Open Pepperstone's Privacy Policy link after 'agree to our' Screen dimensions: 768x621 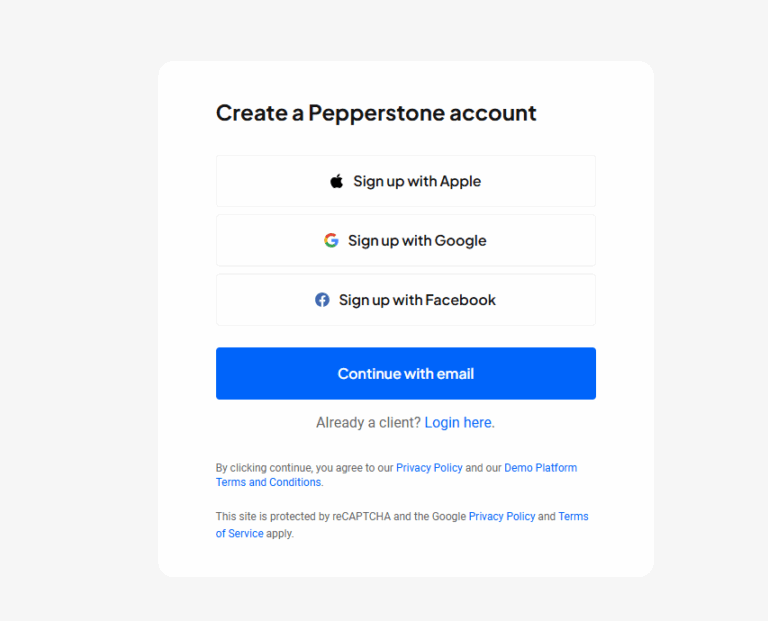click(429, 468)
